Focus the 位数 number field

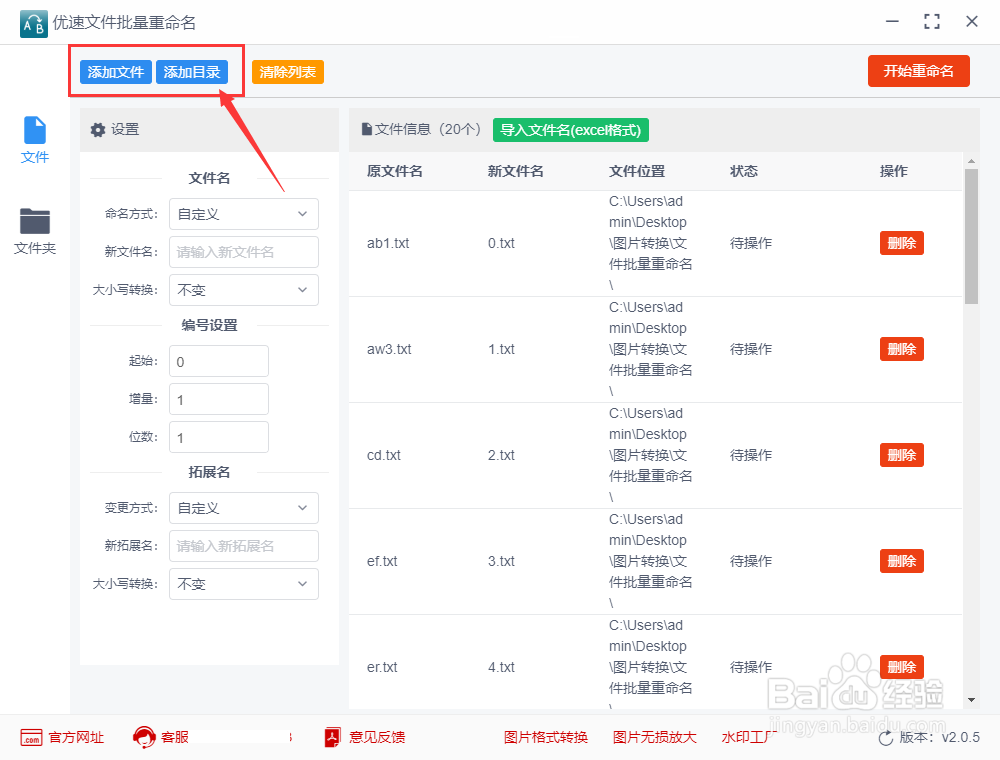pos(219,437)
